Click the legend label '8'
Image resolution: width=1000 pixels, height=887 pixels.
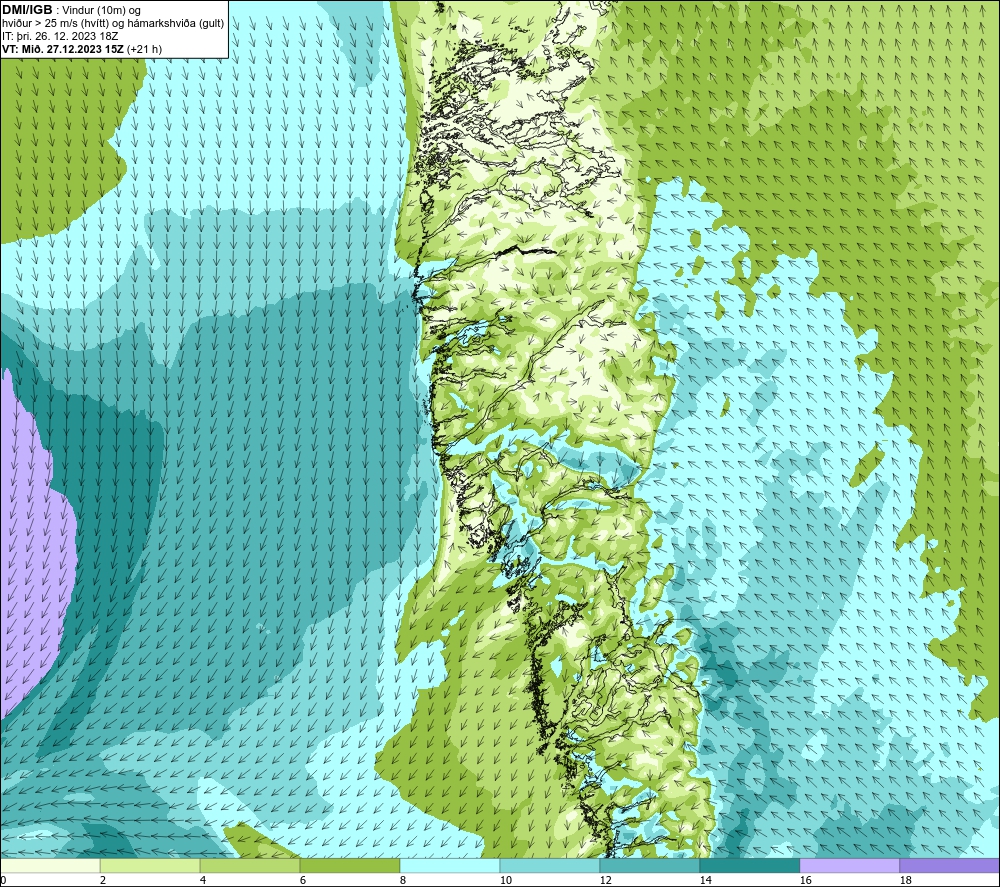tap(403, 880)
